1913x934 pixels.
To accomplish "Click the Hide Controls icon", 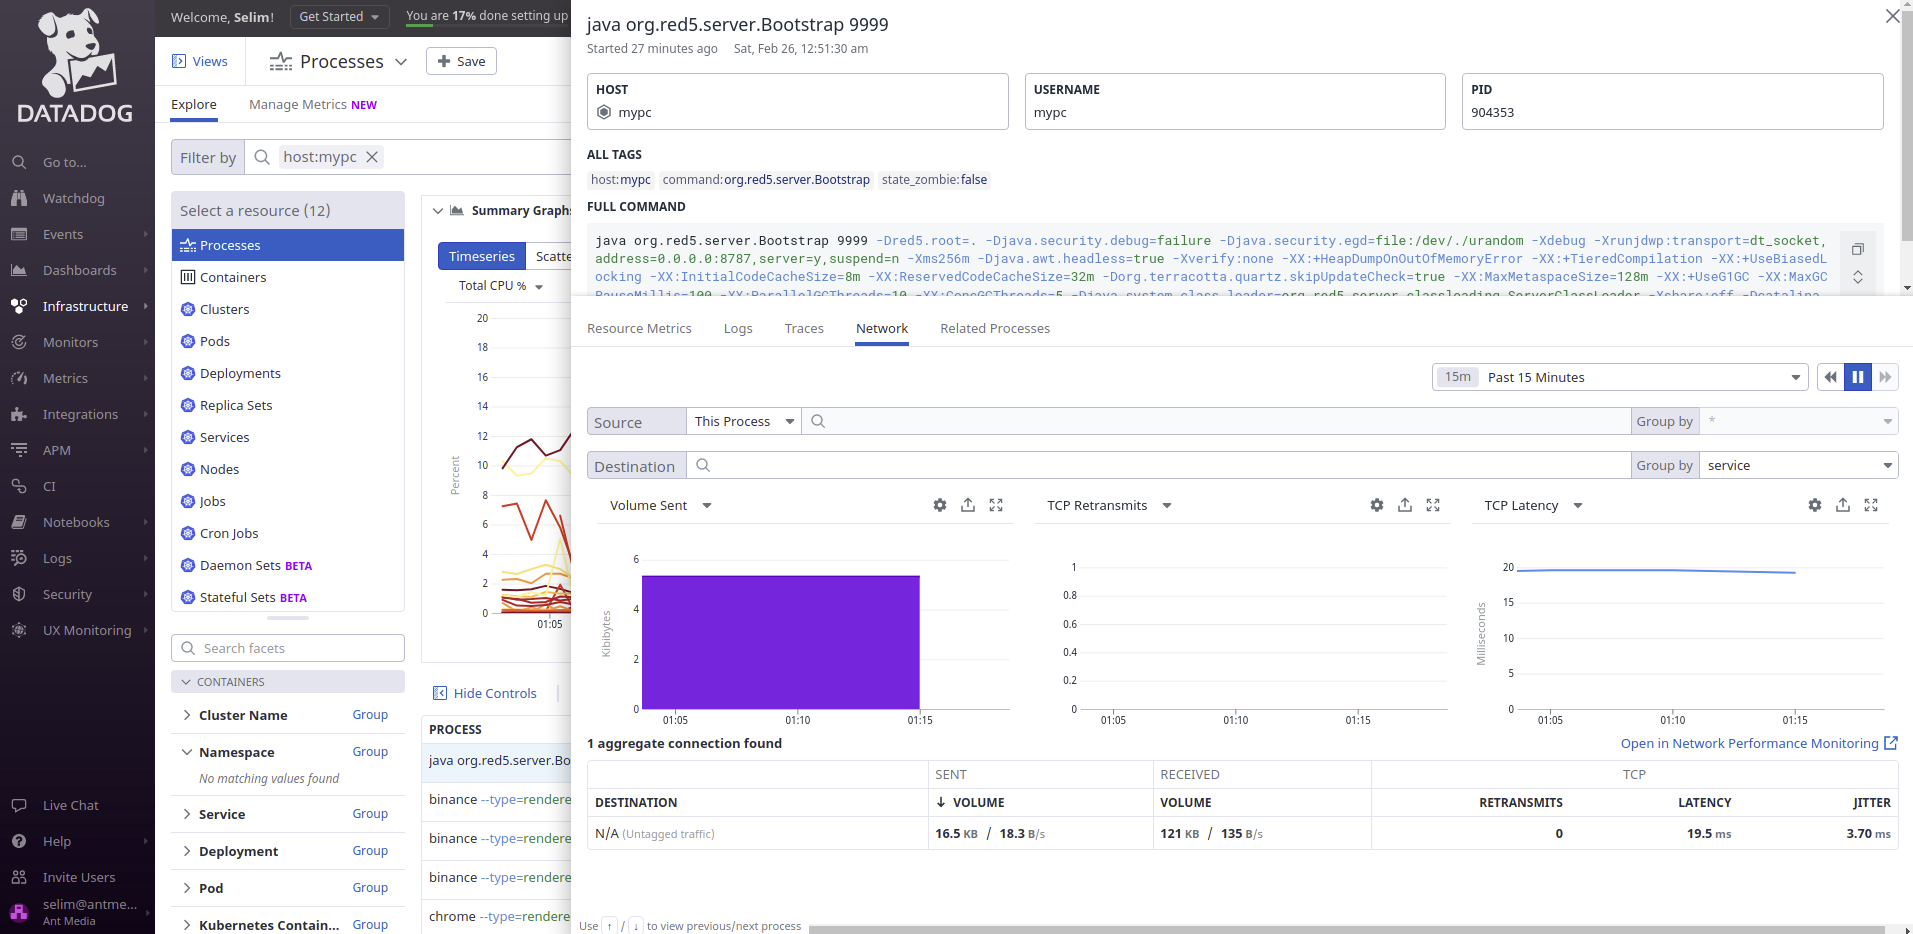I will point(440,693).
